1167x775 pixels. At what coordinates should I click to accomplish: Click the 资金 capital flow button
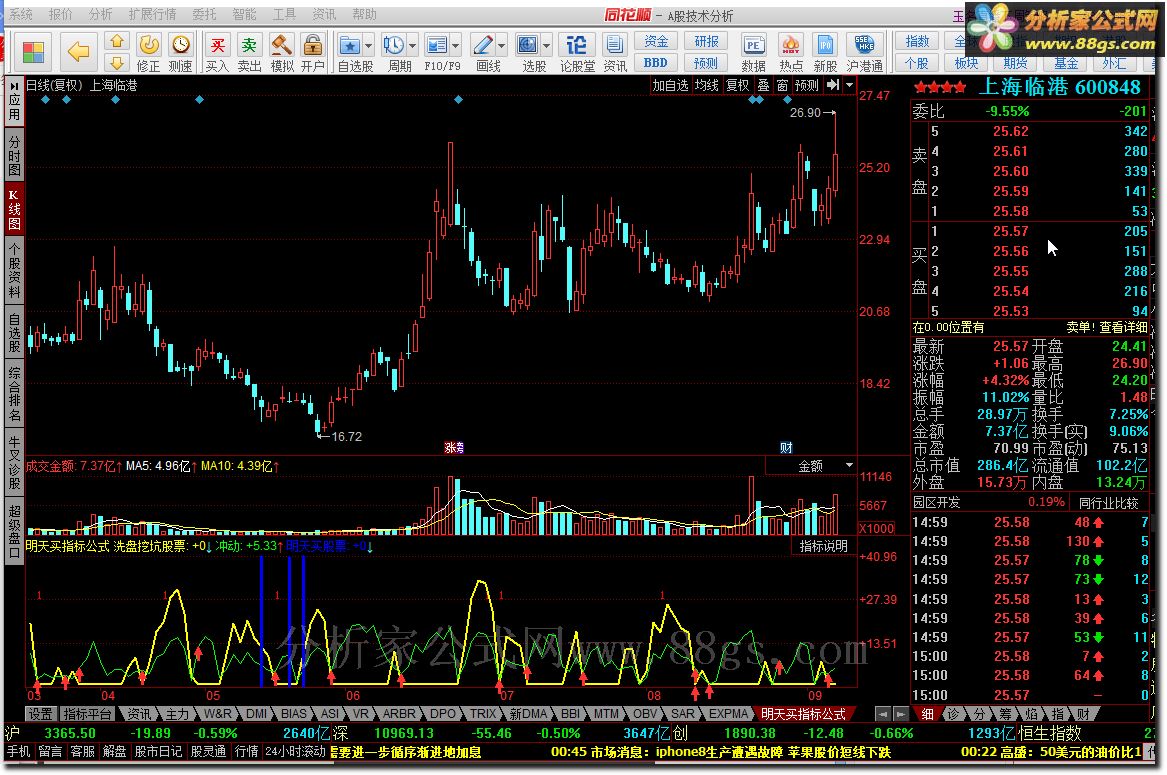coord(656,41)
